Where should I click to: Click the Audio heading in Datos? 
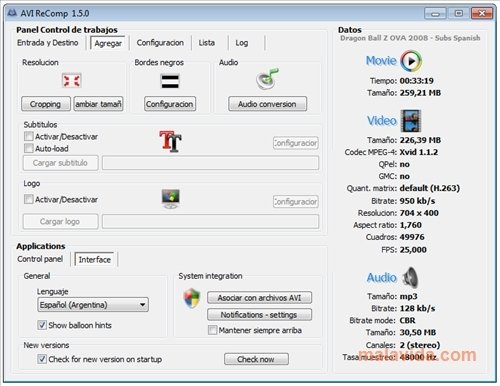click(382, 277)
